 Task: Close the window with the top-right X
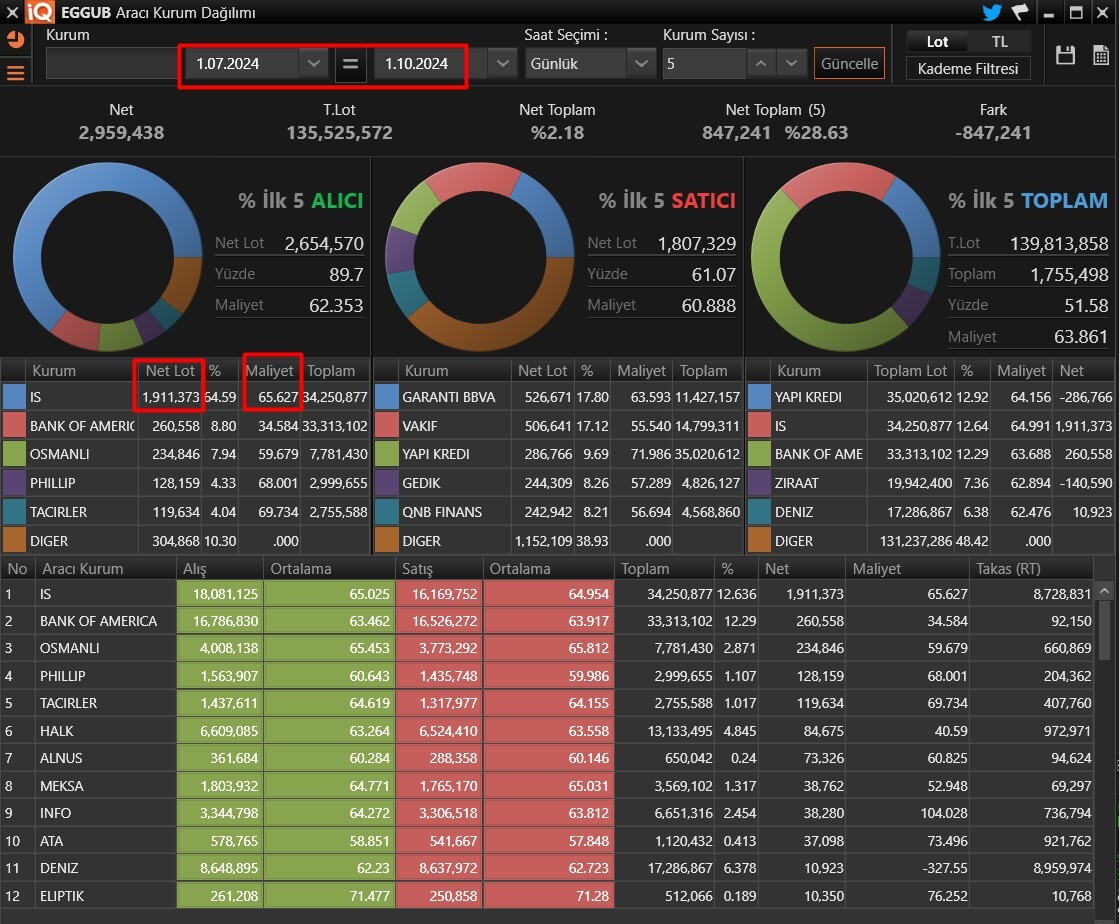tap(1103, 12)
